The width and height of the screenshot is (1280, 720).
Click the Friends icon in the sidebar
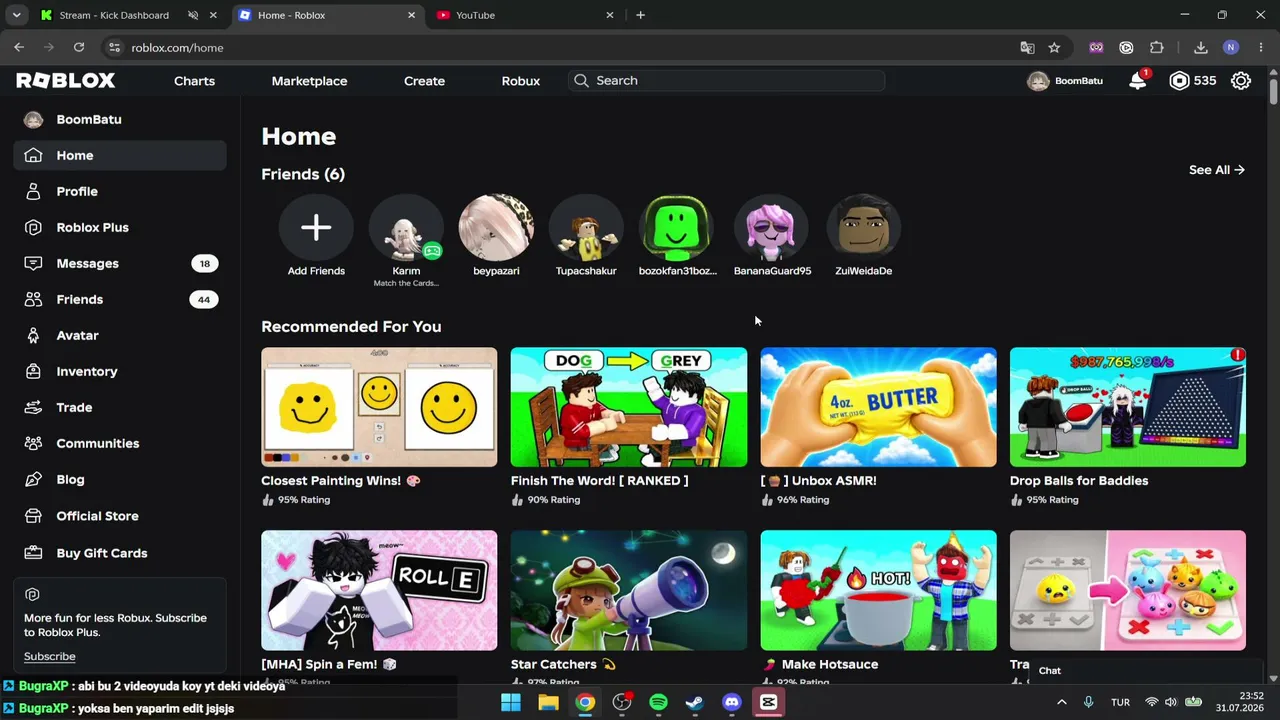click(33, 299)
